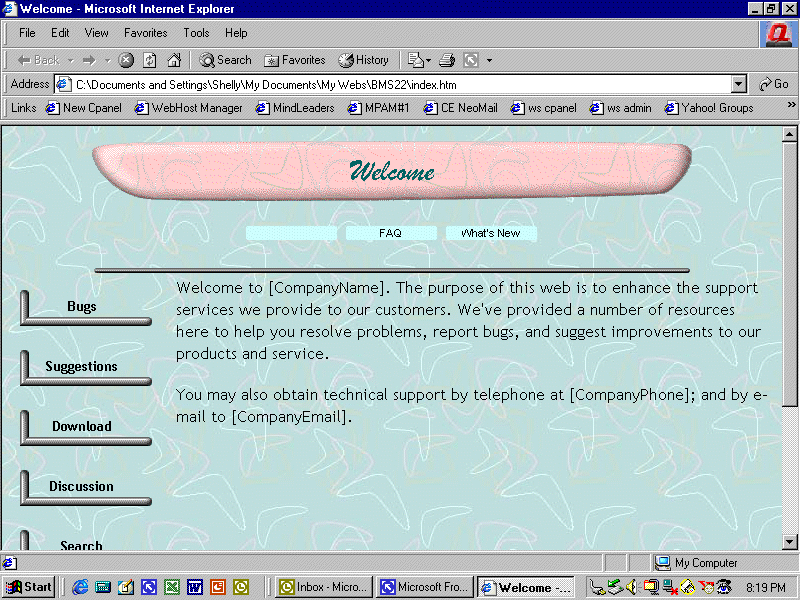Refresh the page with Refresh icon
Image resolution: width=800 pixels, height=600 pixels.
coord(149,60)
